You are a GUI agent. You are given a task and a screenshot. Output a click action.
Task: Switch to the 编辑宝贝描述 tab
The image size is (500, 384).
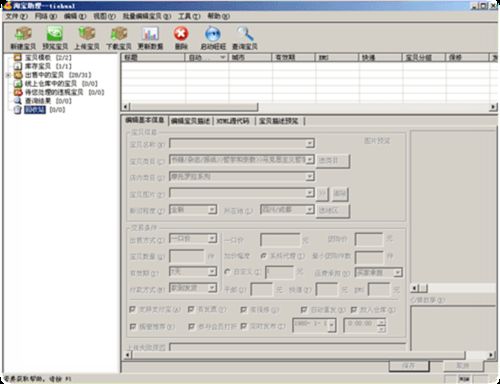[x=190, y=121]
